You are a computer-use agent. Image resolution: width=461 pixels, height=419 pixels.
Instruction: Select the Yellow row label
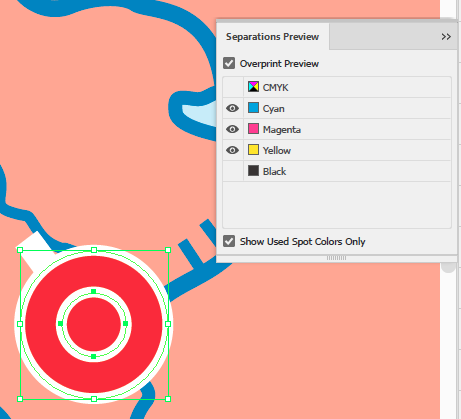coord(277,151)
